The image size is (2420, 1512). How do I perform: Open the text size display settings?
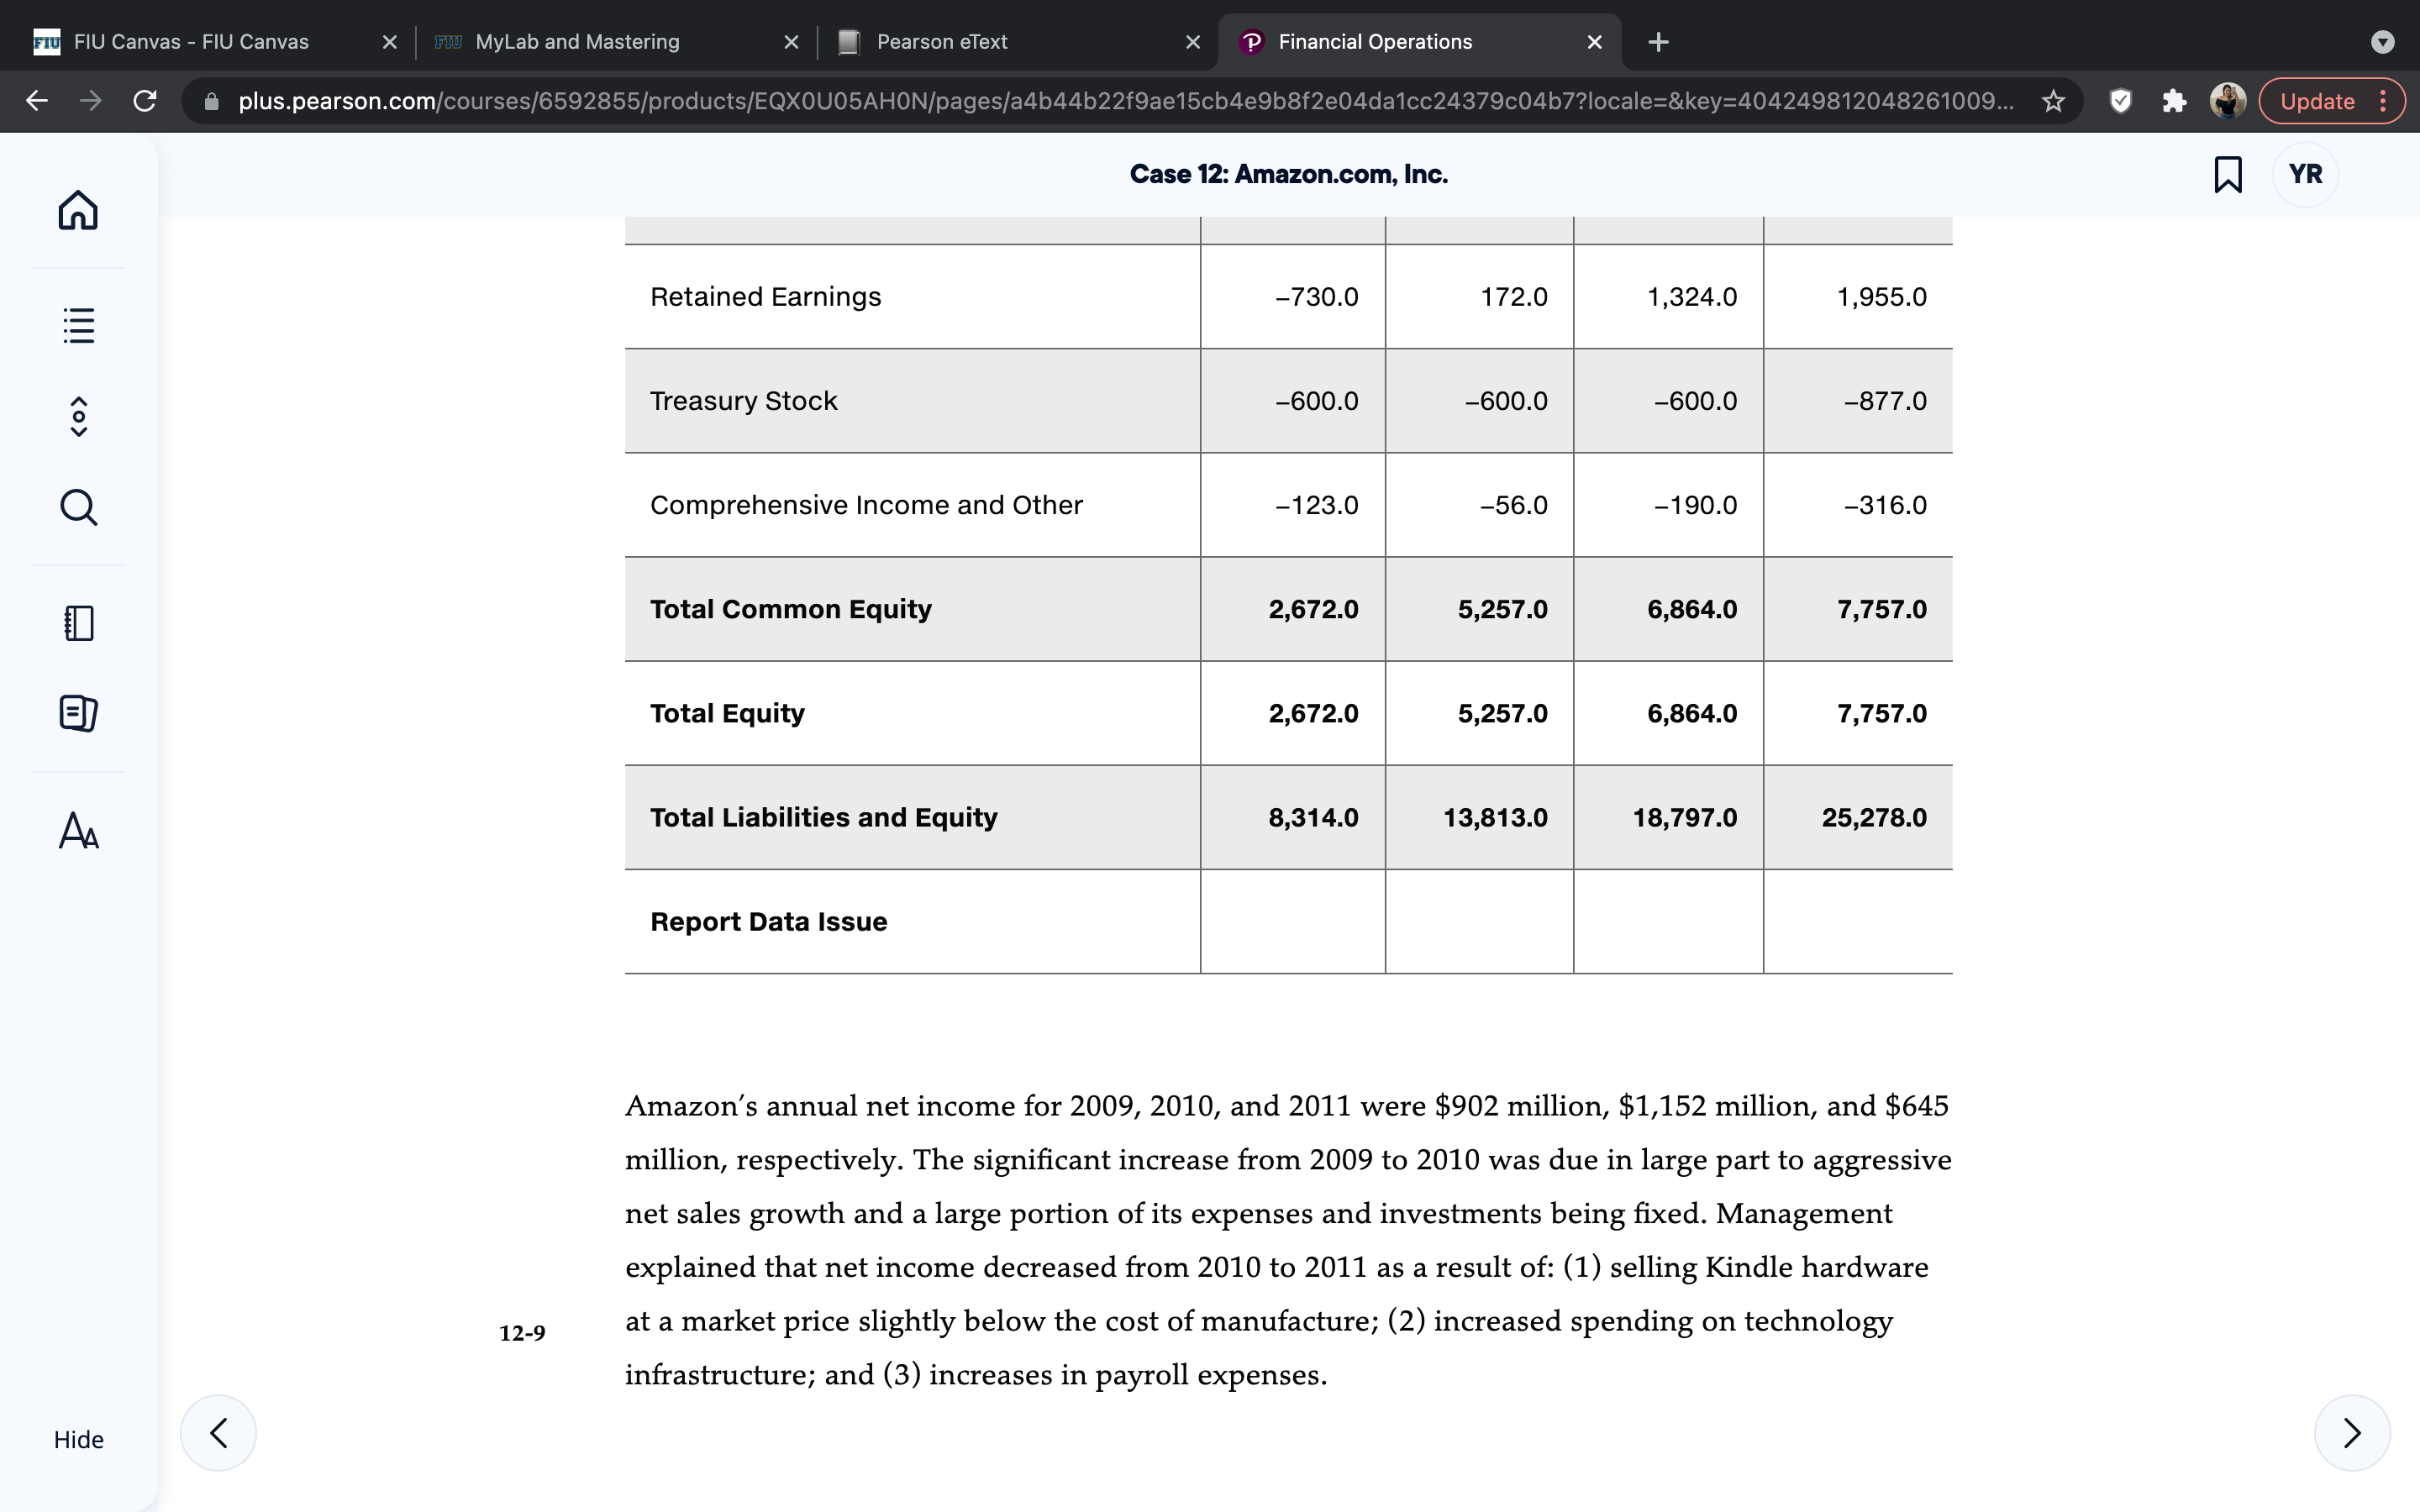[x=78, y=830]
